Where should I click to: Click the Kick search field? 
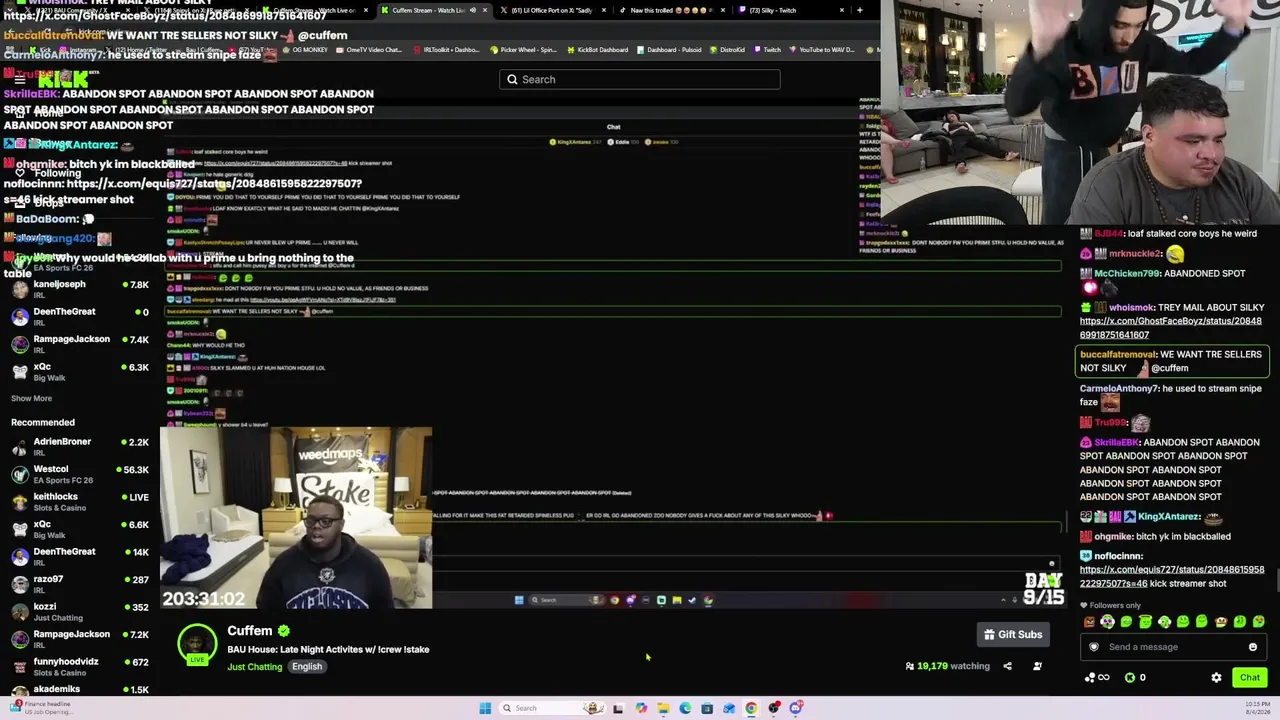[x=640, y=79]
